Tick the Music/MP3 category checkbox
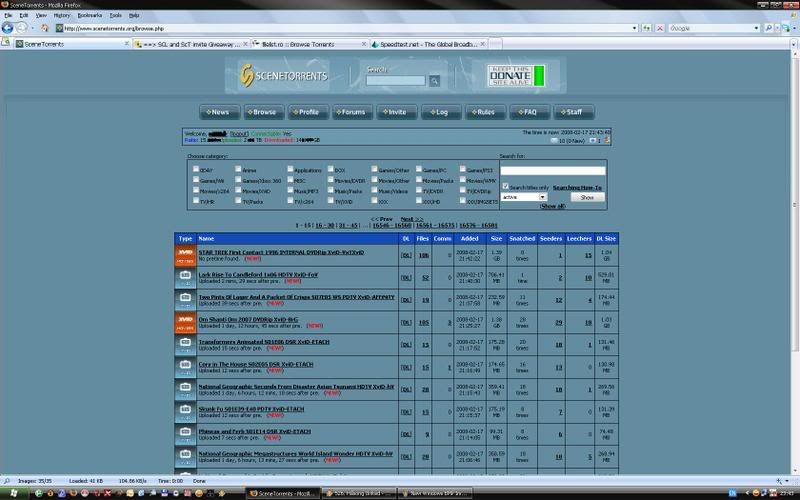 click(x=290, y=190)
